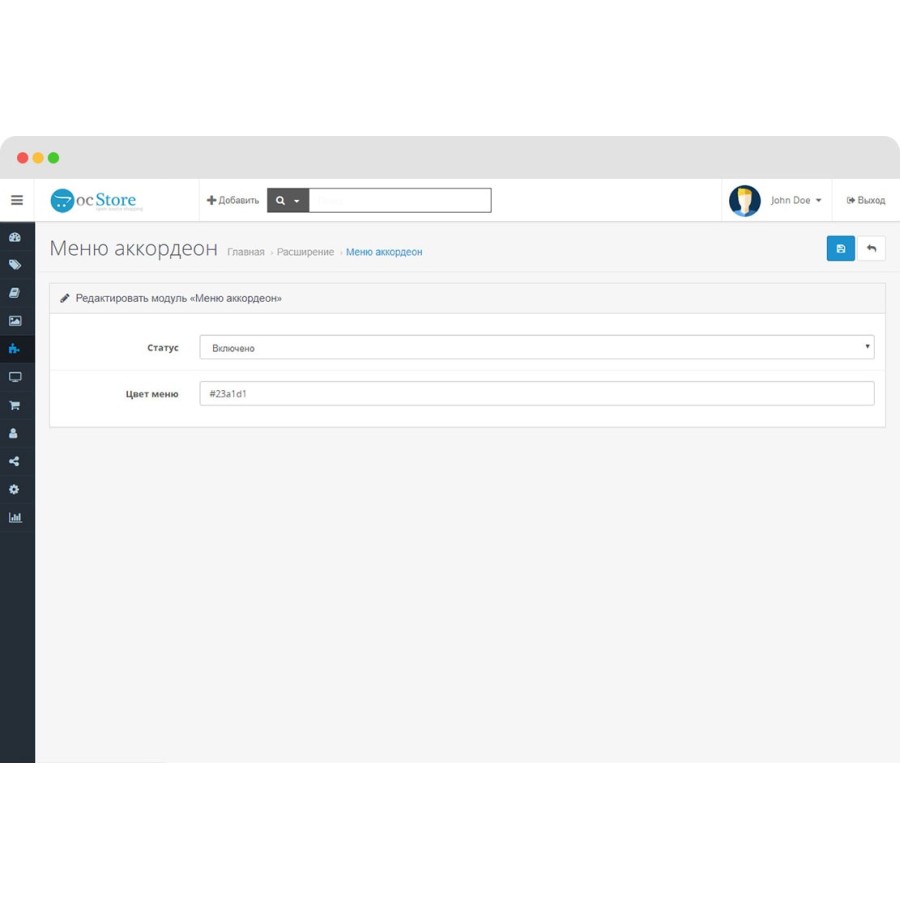Open the Customers user sidebar icon

click(x=14, y=433)
